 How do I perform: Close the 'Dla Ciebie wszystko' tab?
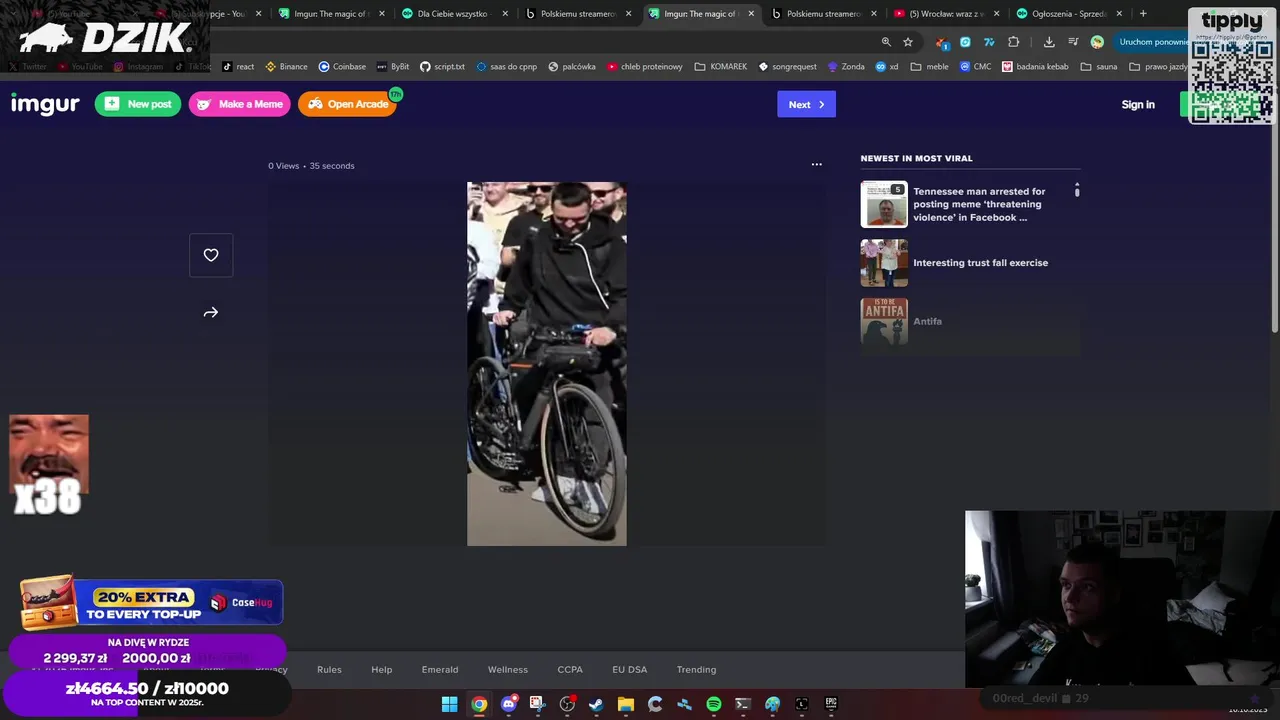[505, 14]
